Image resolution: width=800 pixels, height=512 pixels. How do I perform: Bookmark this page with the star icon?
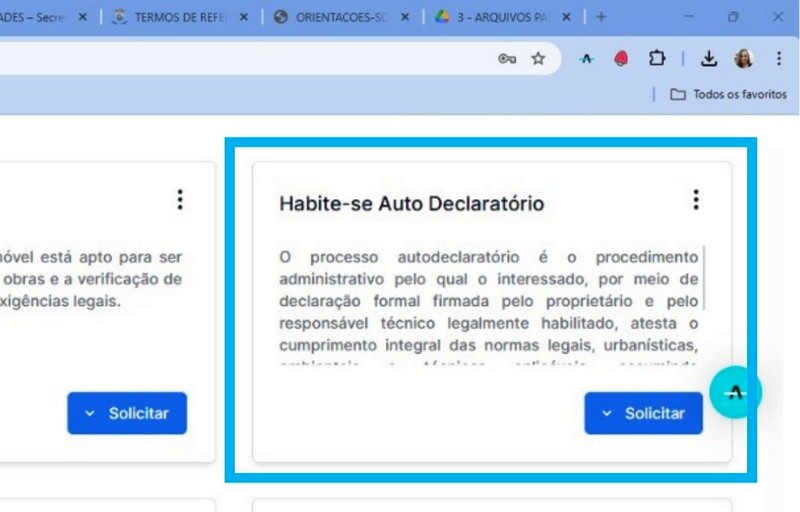(538, 59)
